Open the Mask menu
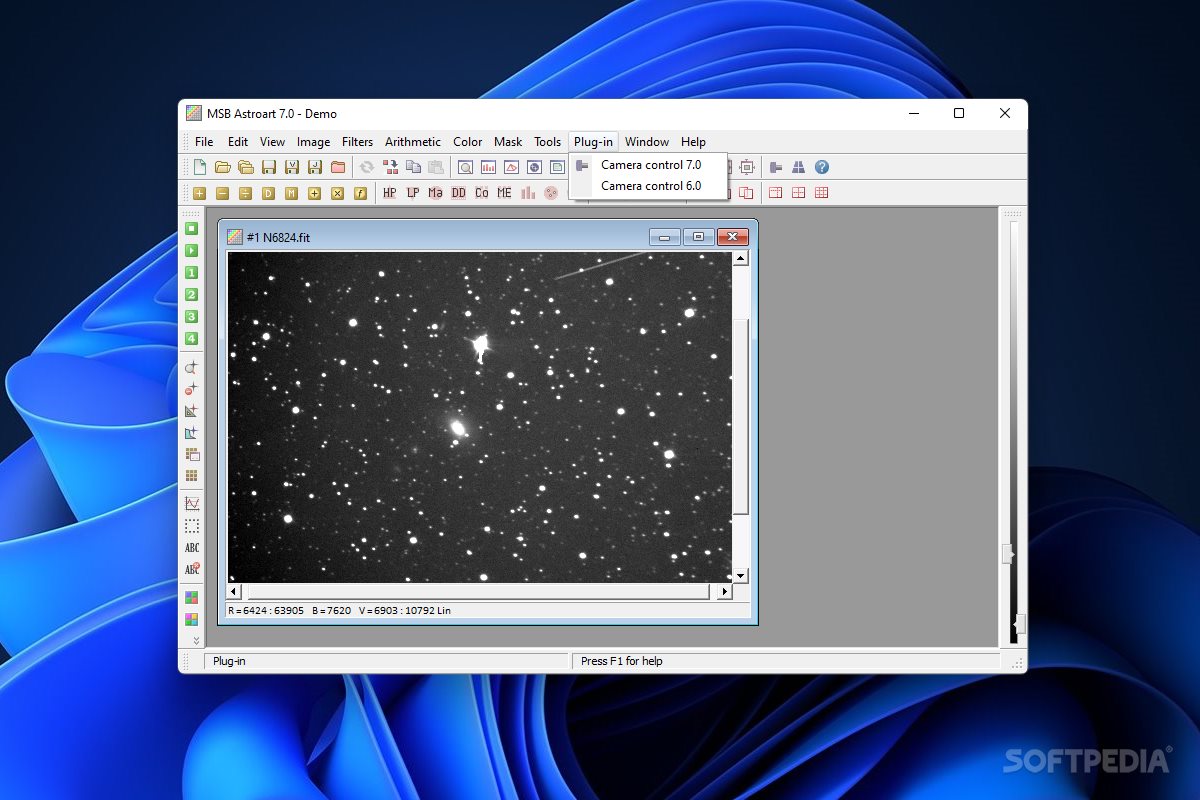 coord(508,142)
